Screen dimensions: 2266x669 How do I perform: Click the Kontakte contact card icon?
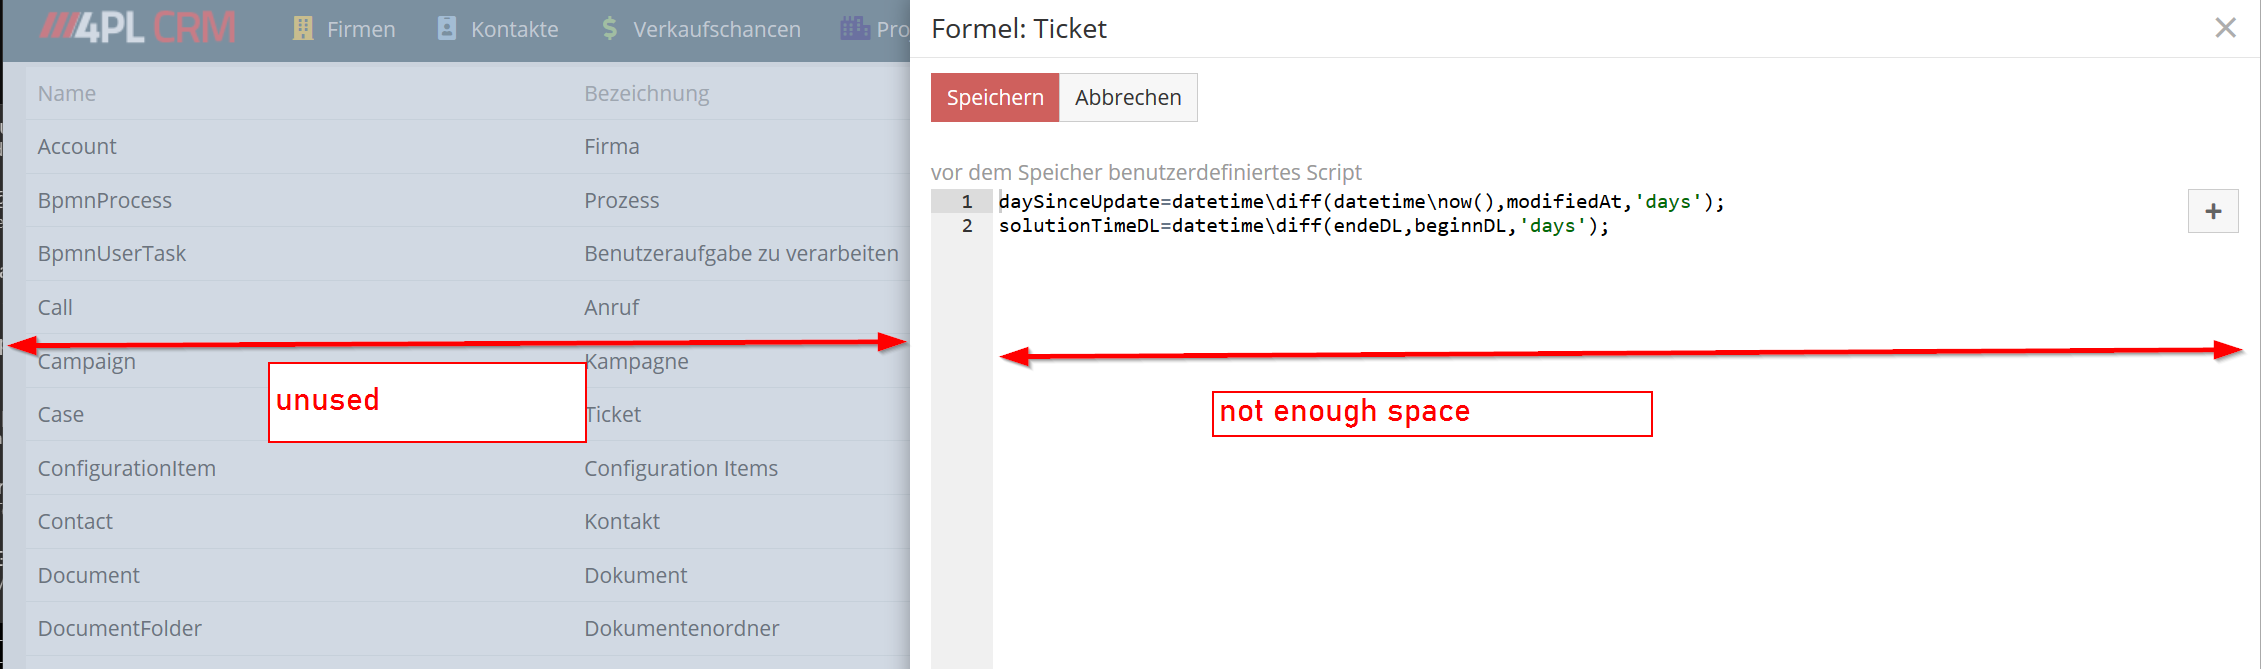tap(447, 29)
